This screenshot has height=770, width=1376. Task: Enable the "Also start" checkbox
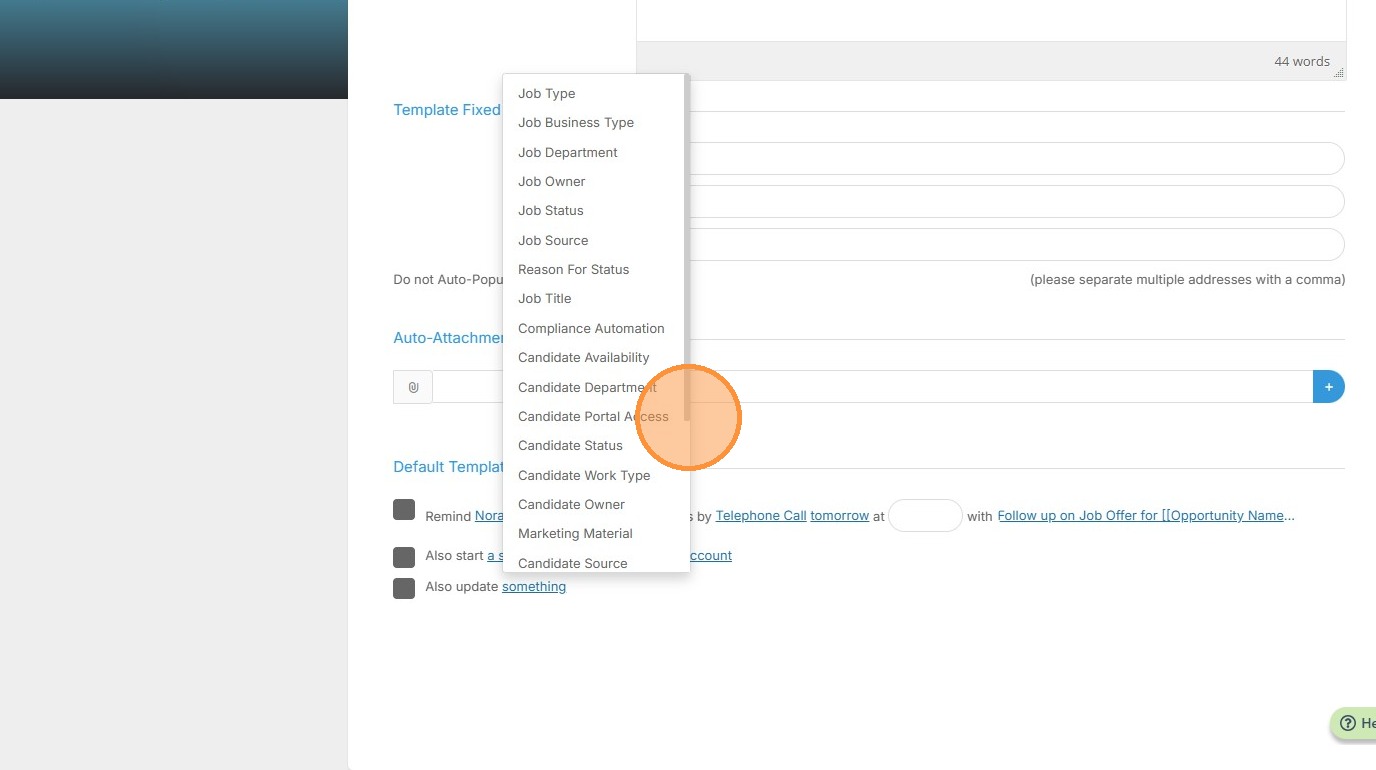(x=404, y=557)
